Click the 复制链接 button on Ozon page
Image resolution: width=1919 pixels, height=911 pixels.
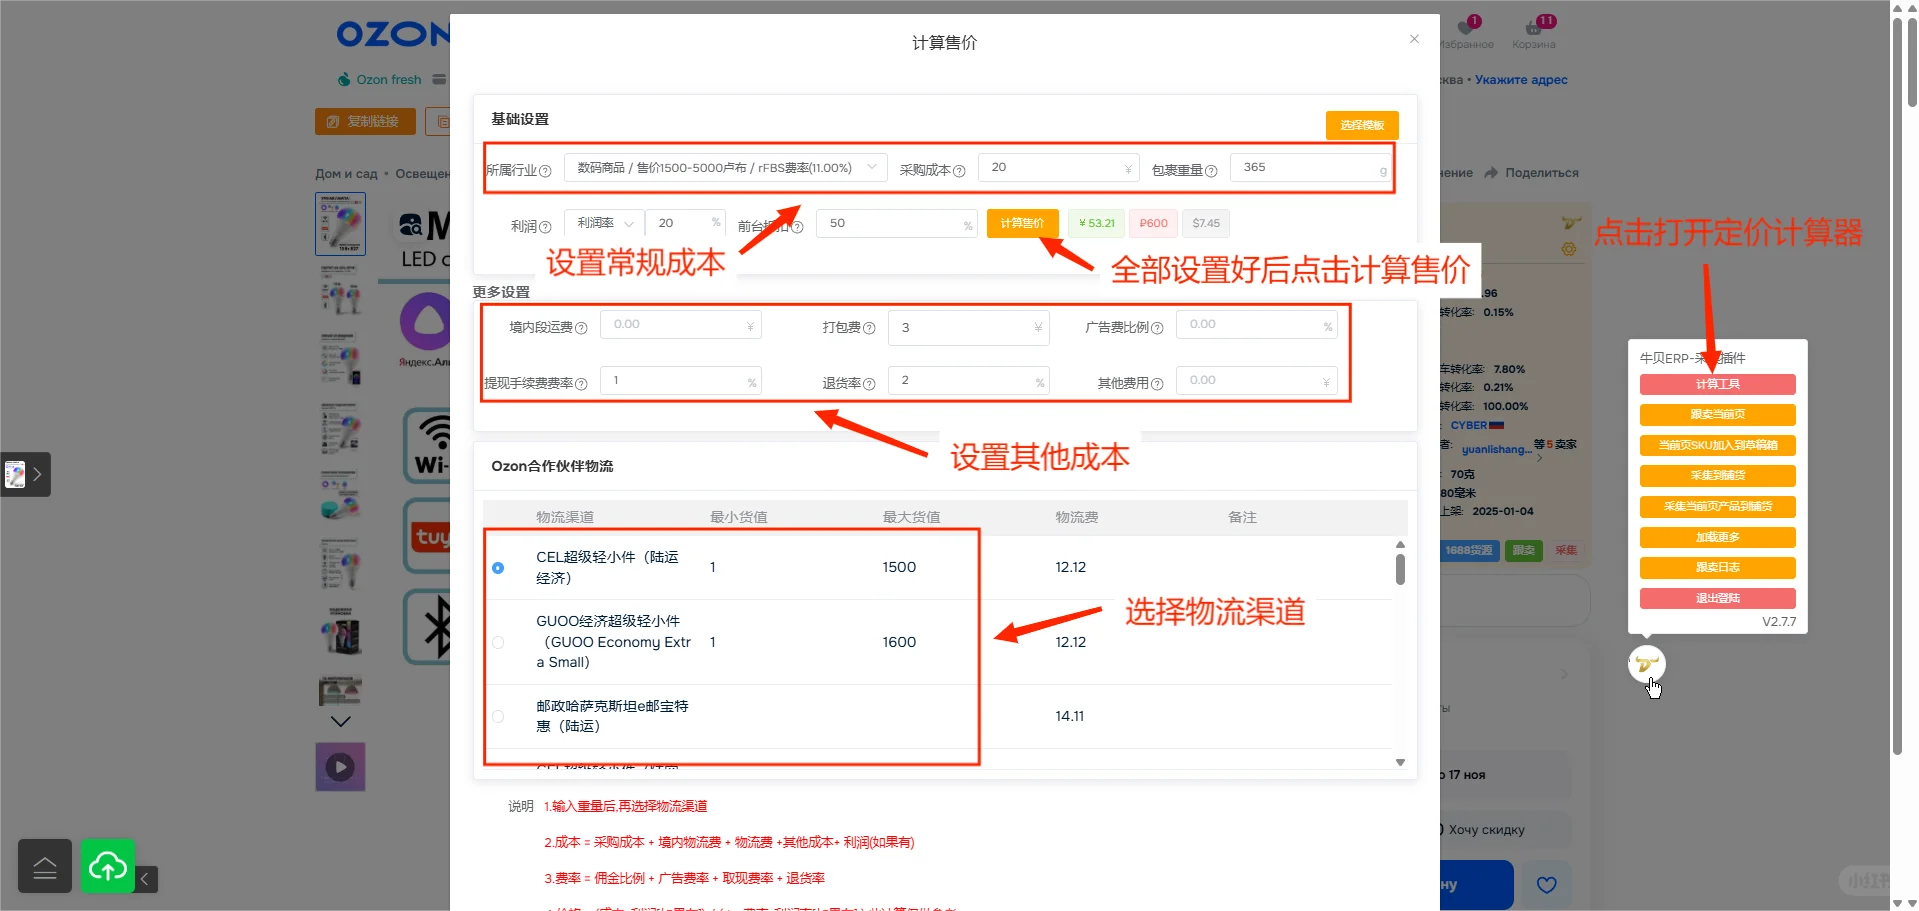tap(365, 121)
